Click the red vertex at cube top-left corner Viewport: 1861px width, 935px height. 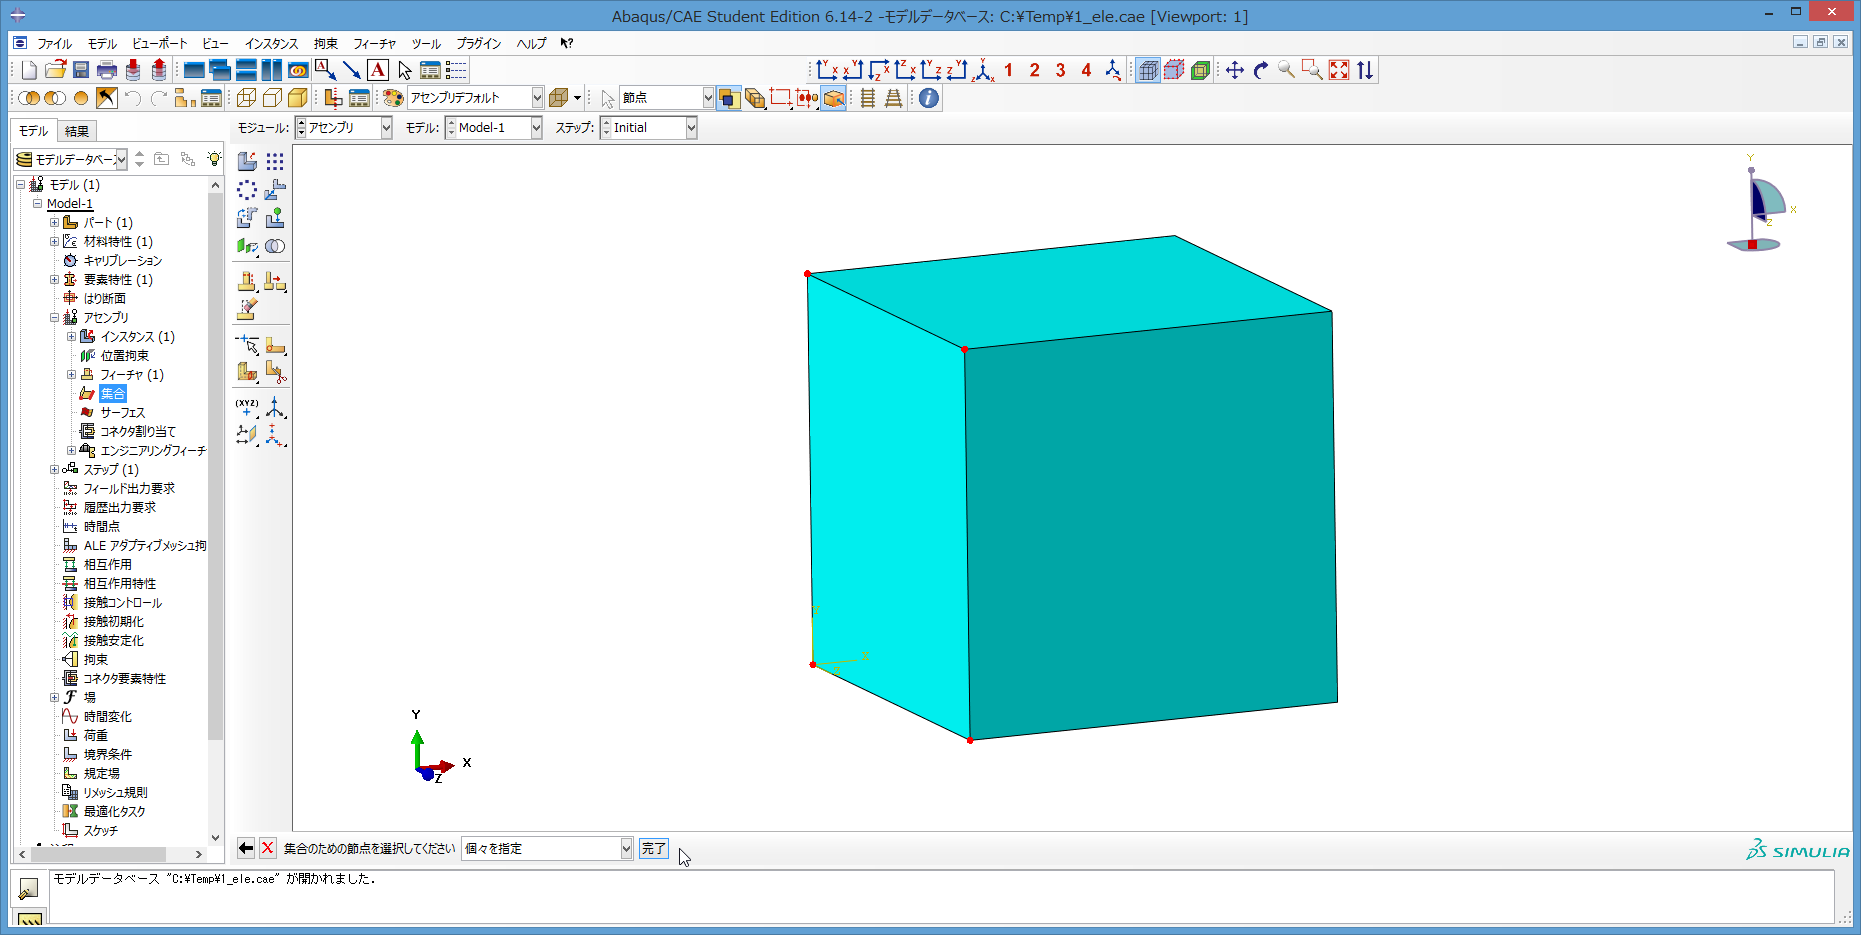pyautogui.click(x=808, y=273)
